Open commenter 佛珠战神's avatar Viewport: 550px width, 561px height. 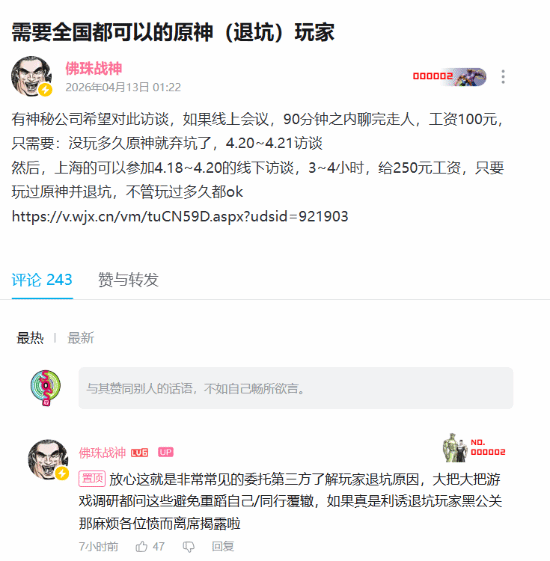coord(48,459)
